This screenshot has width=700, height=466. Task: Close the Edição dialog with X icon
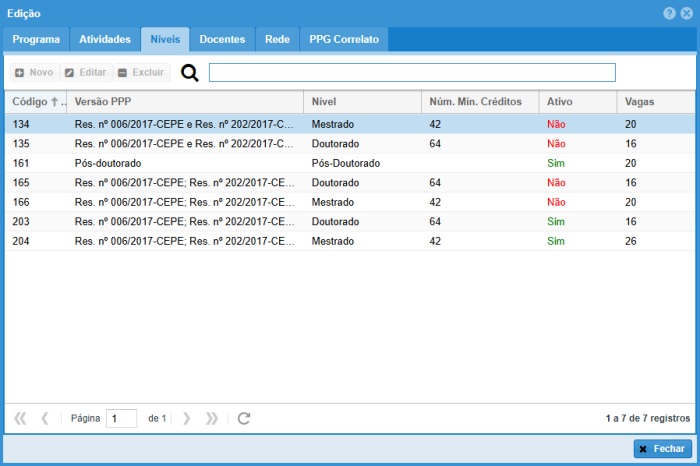click(686, 13)
